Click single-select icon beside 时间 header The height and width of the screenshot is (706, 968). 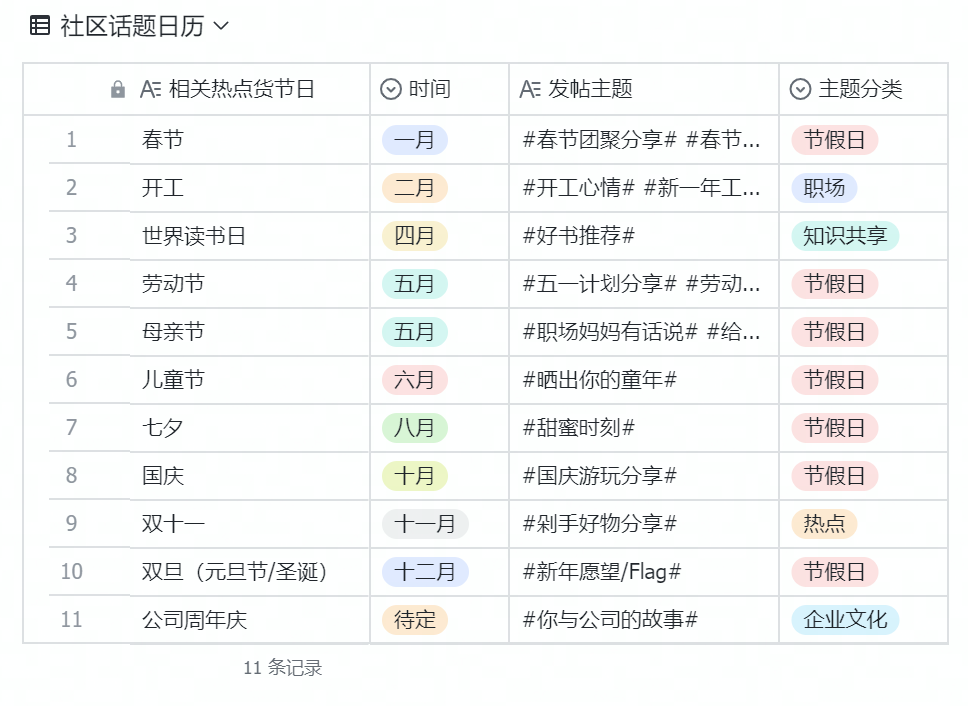click(390, 89)
